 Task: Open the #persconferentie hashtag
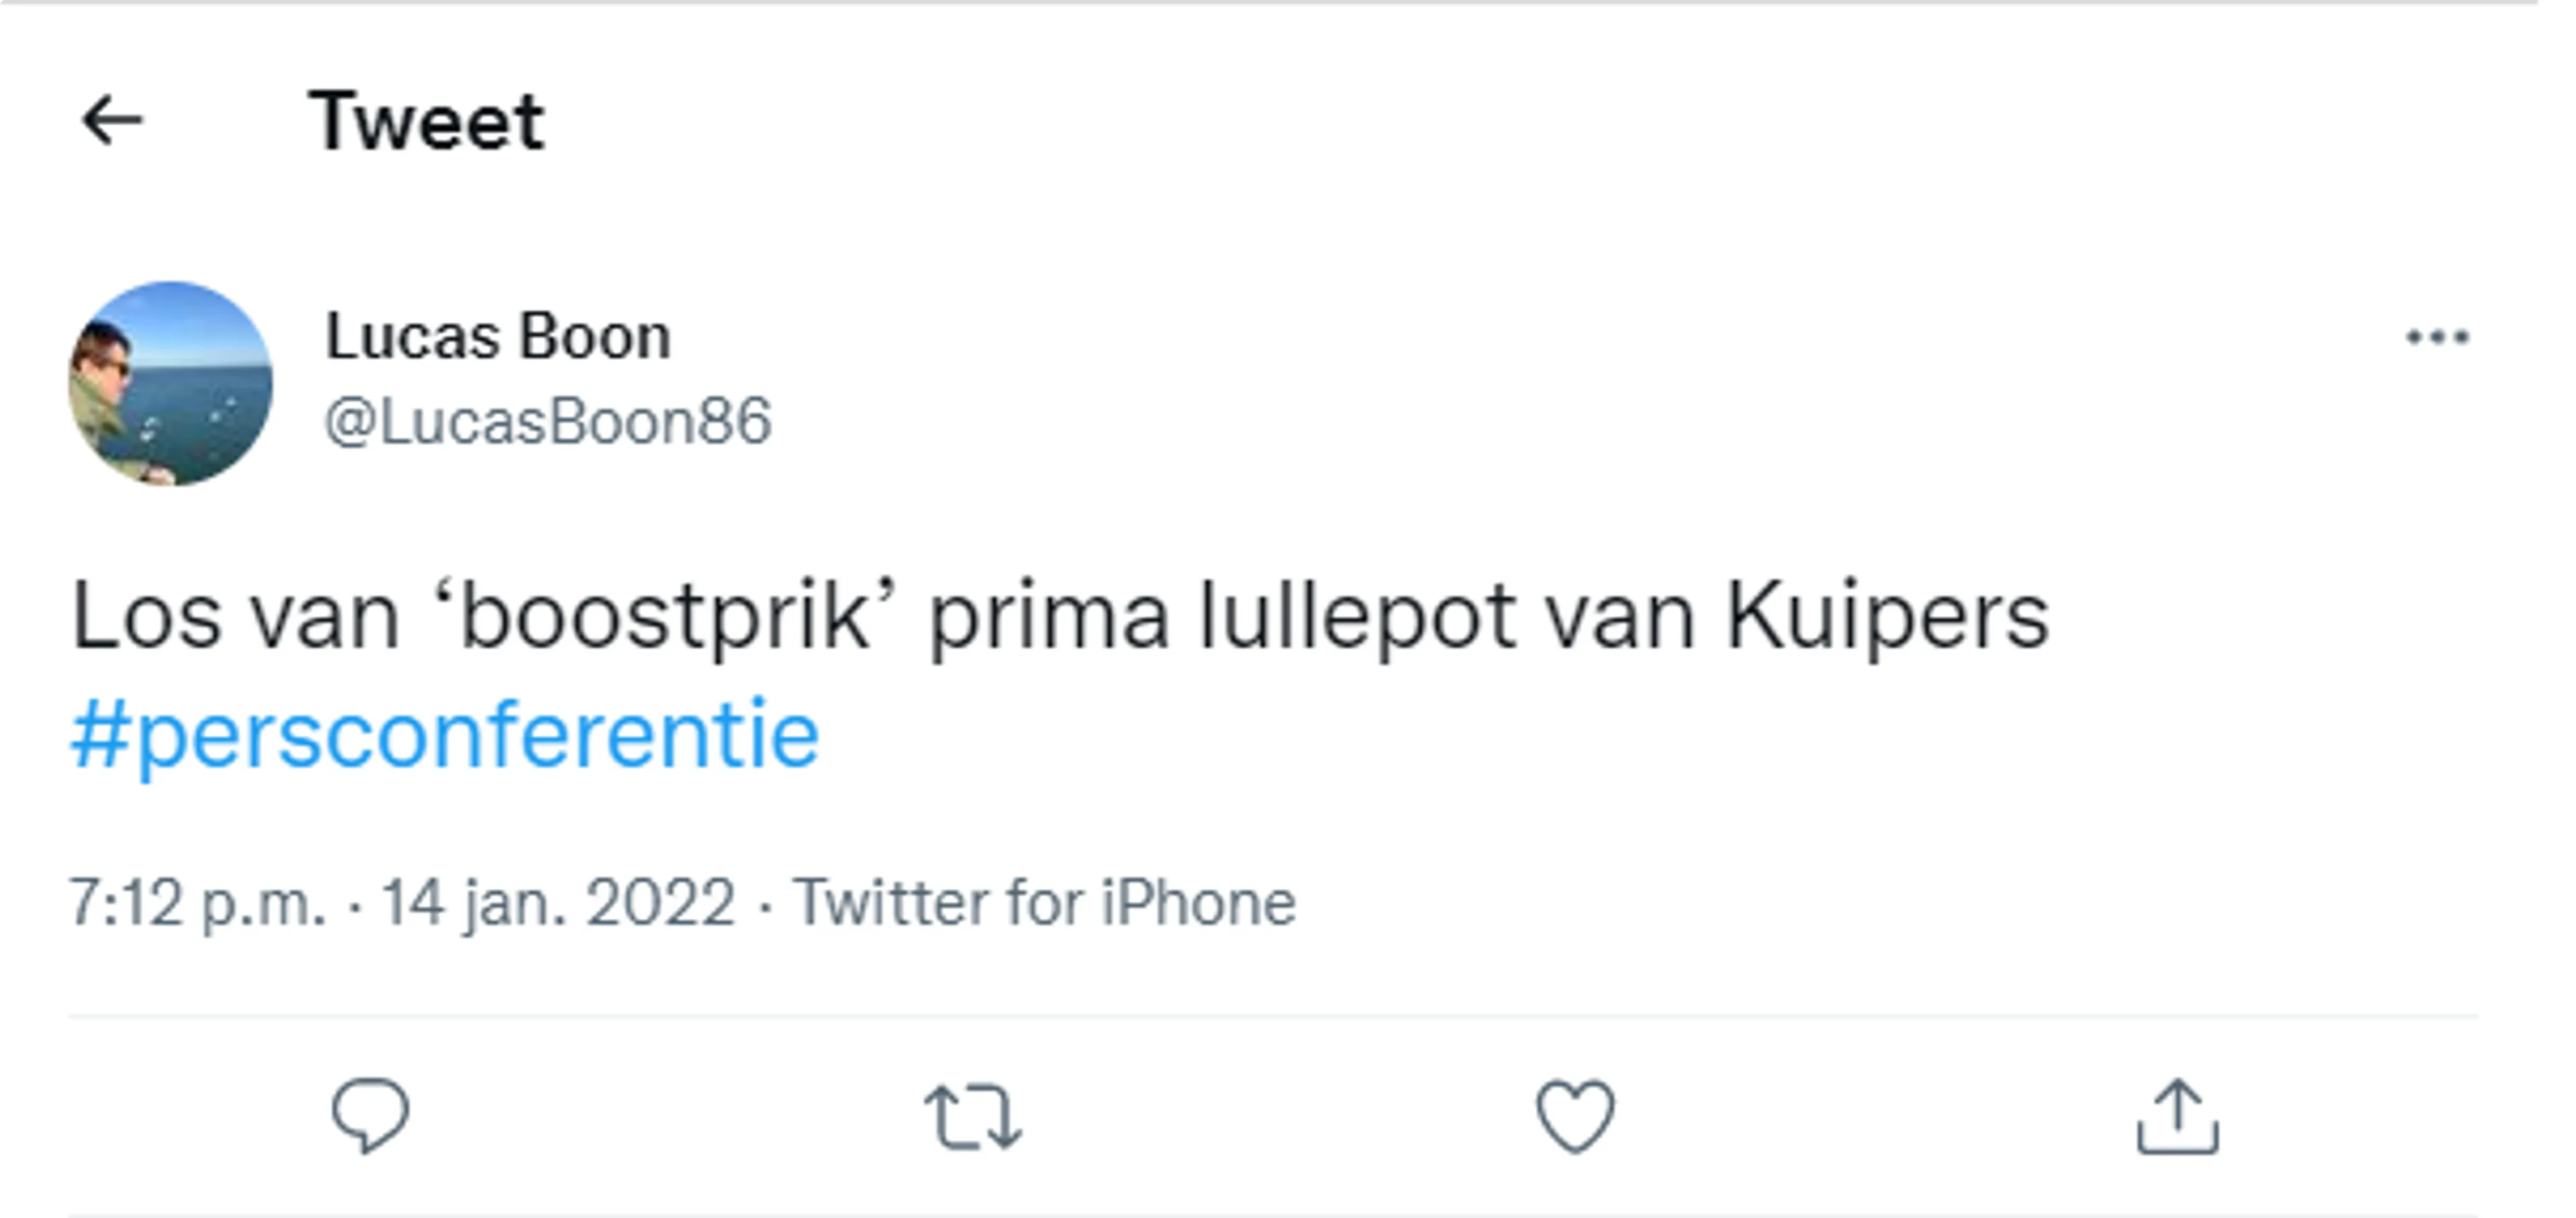click(x=445, y=735)
